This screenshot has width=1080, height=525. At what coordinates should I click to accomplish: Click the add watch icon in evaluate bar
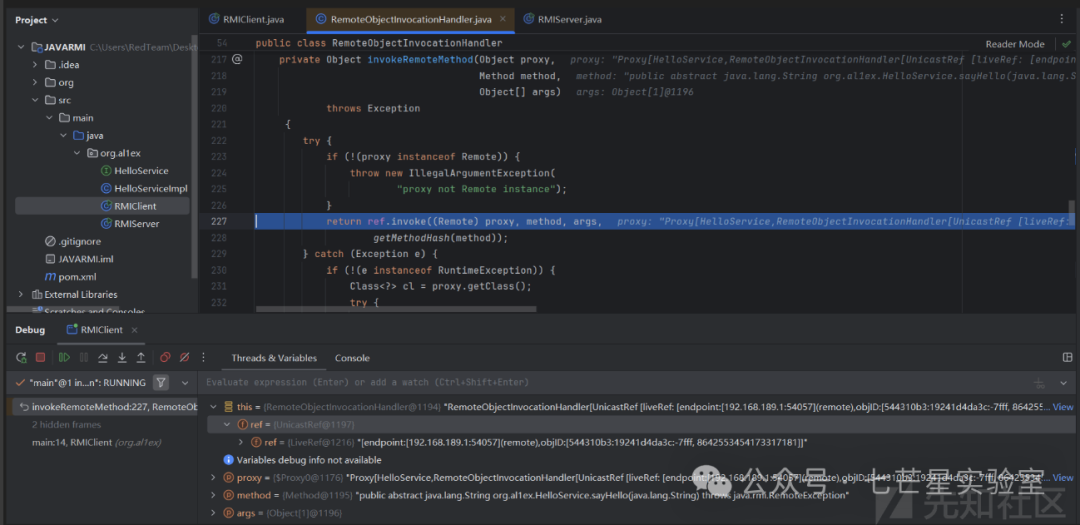point(1038,382)
